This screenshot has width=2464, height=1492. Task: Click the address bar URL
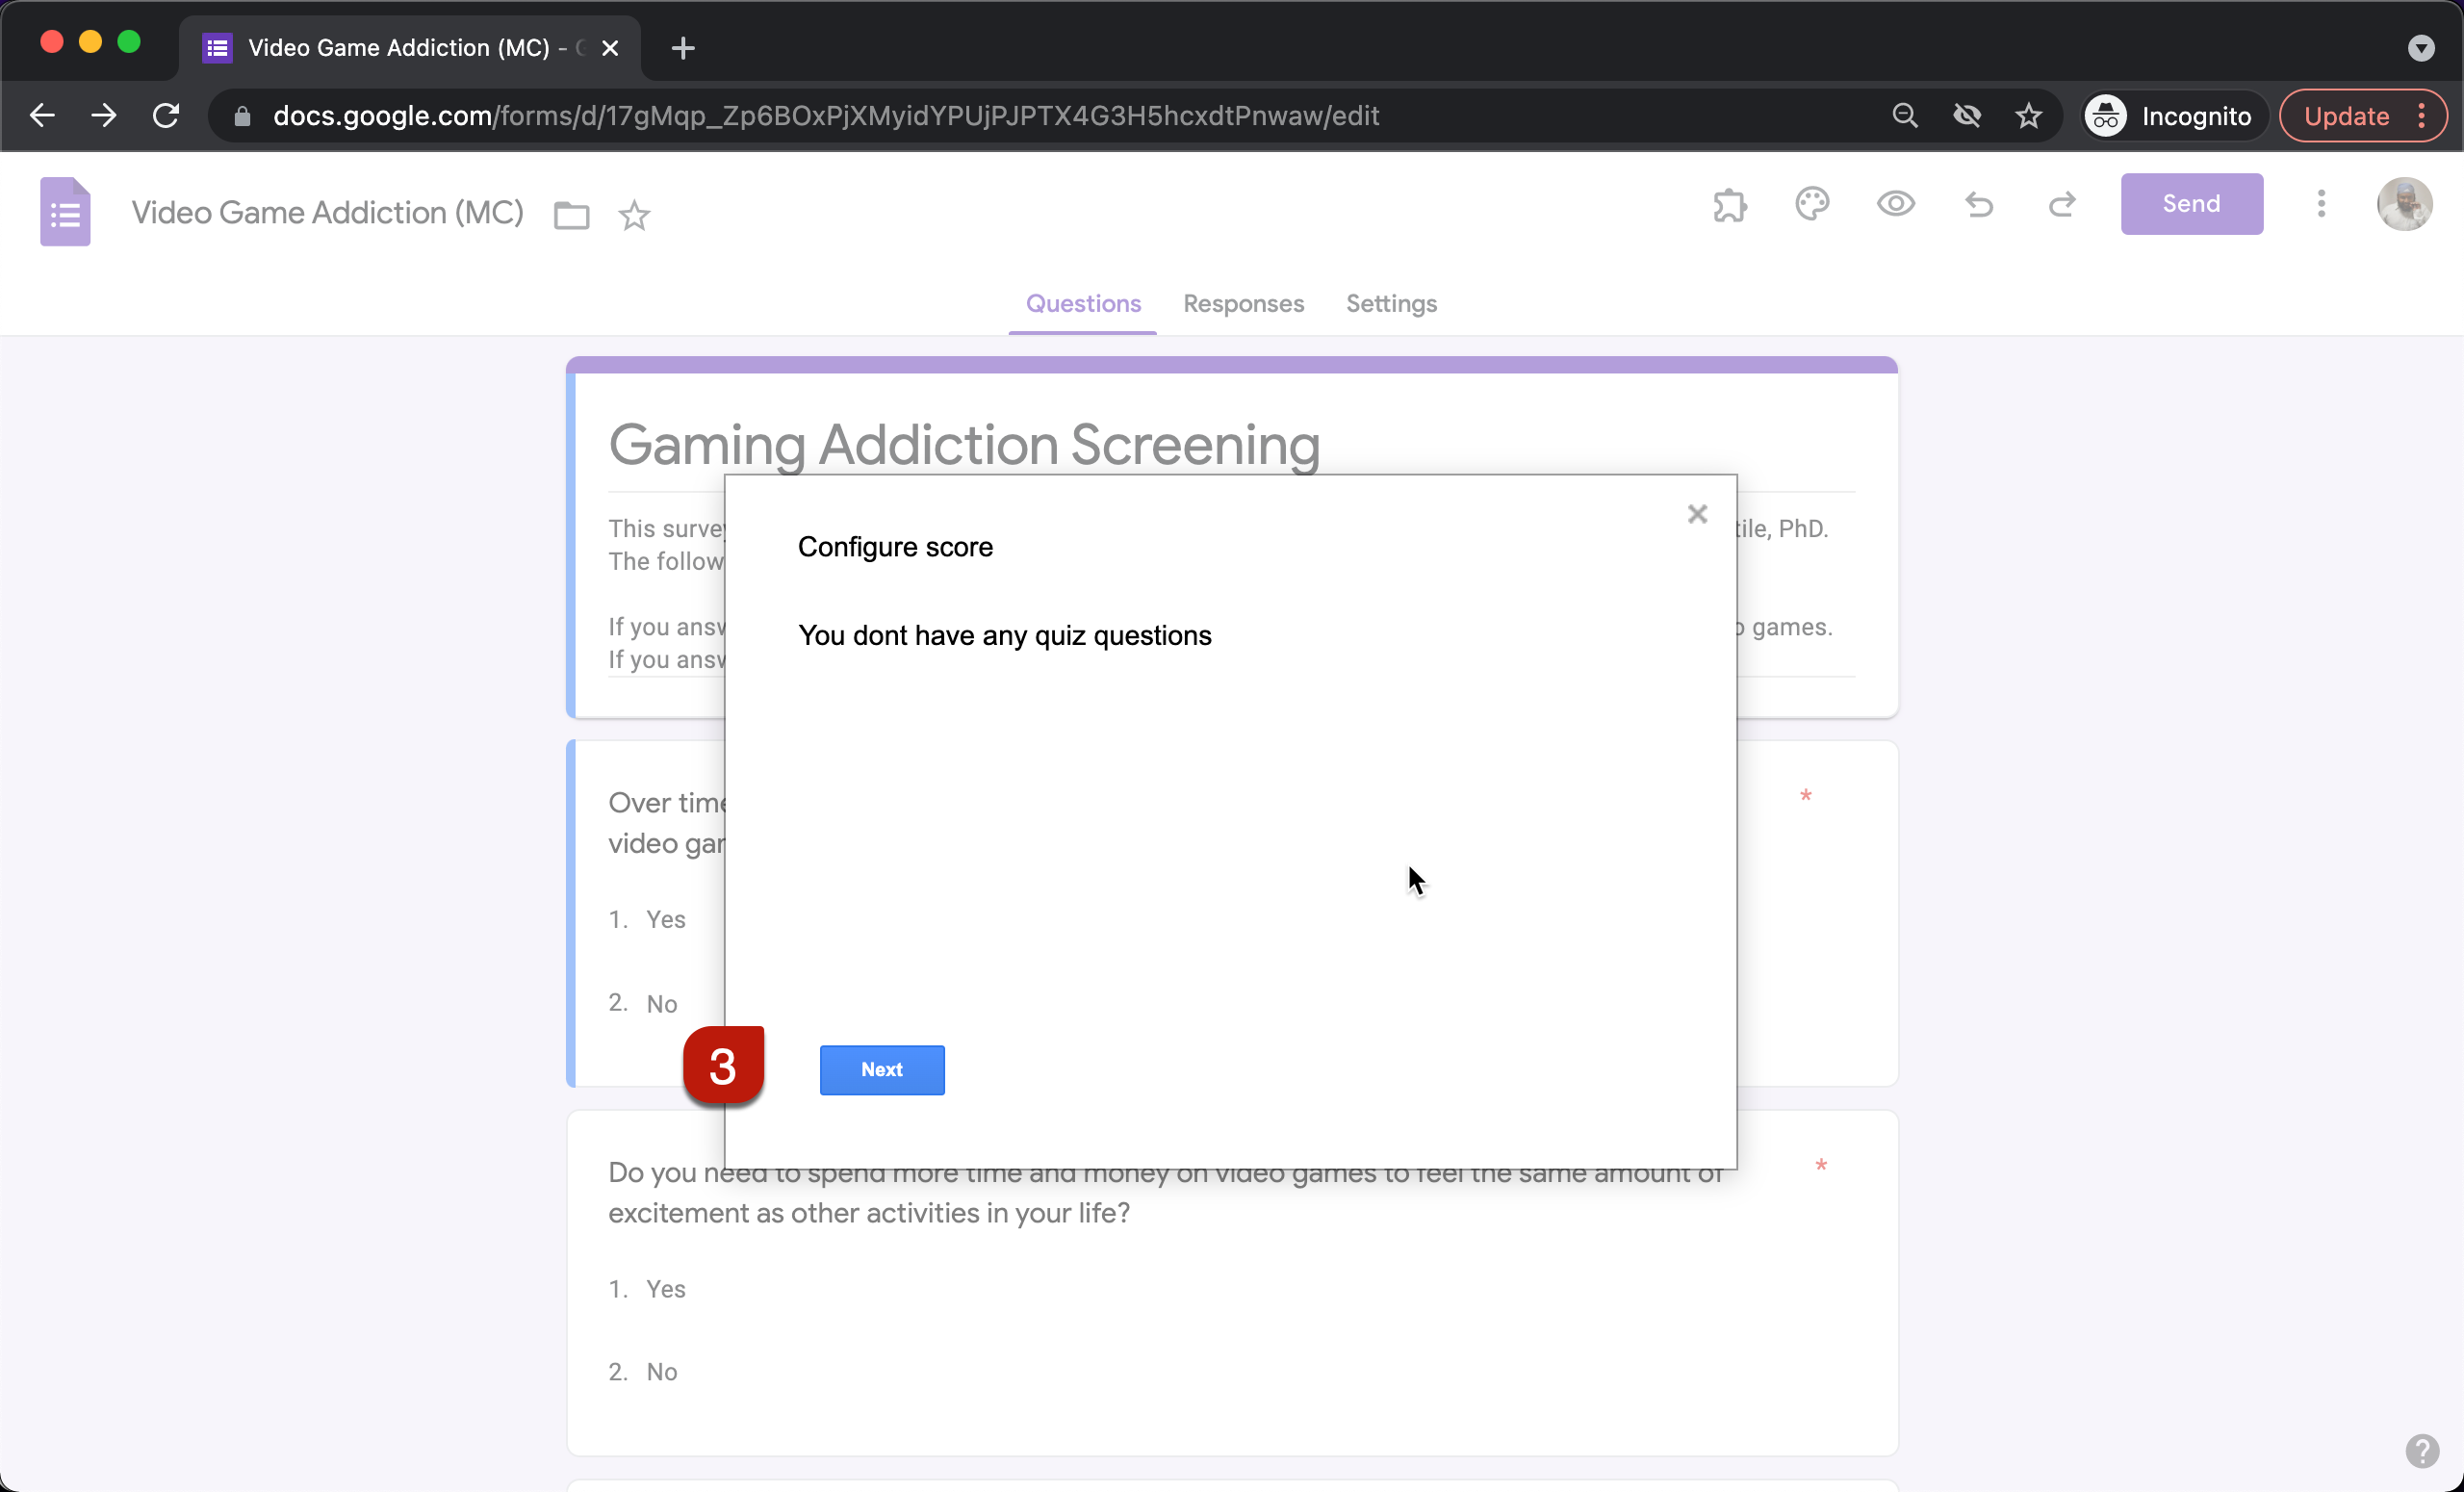pyautogui.click(x=825, y=116)
